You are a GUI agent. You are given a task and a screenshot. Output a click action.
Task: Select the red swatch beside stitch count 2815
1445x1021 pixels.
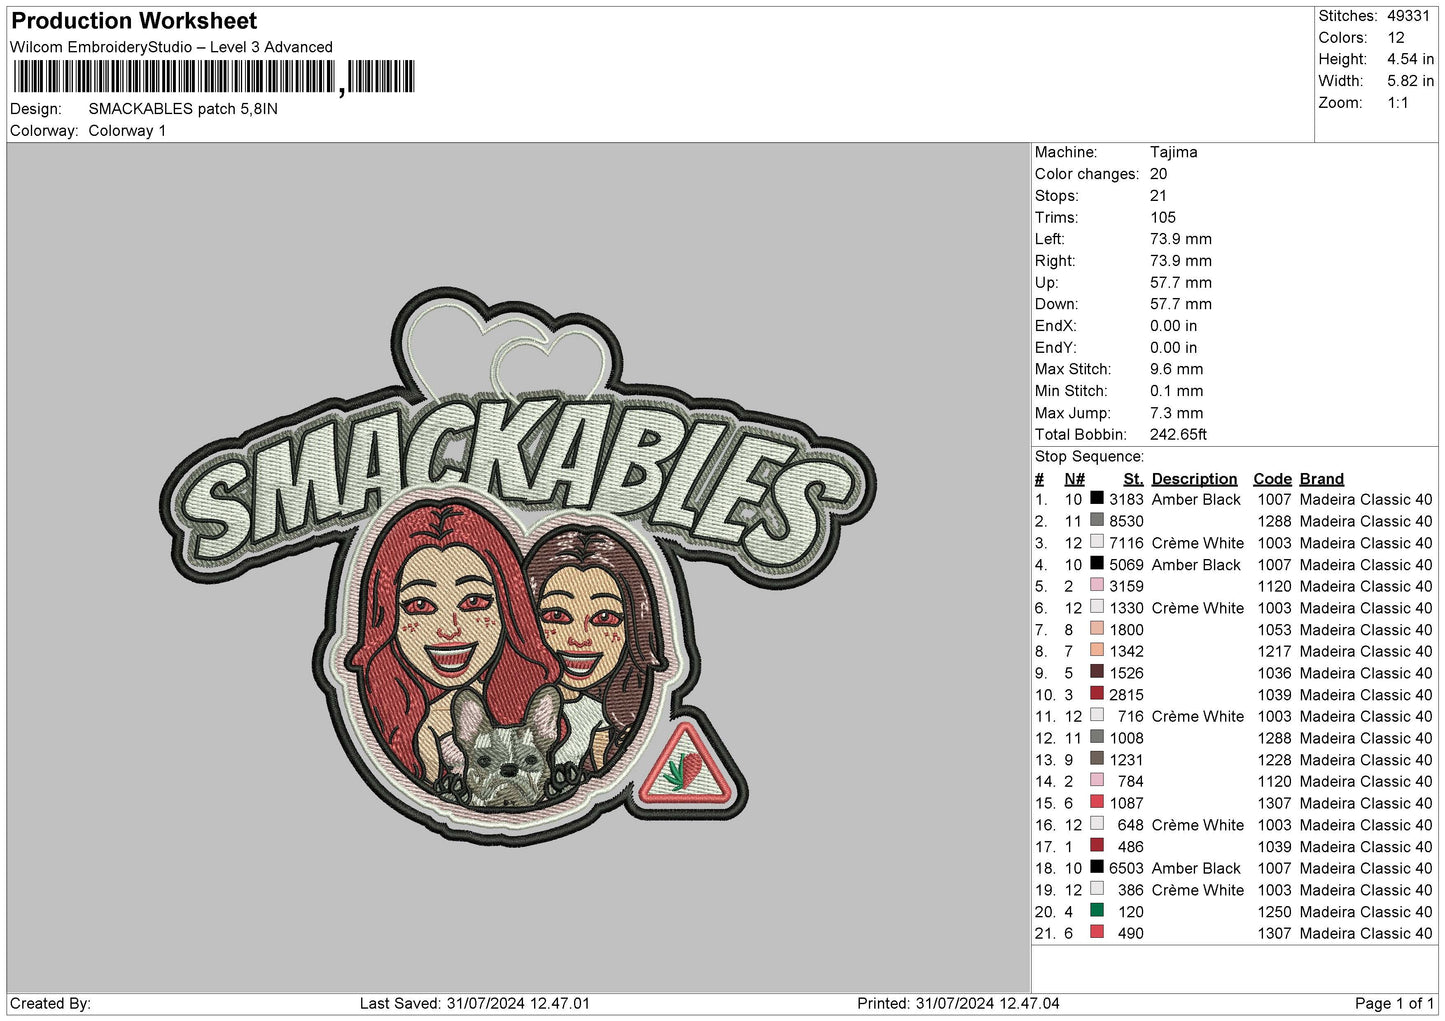point(1097,694)
